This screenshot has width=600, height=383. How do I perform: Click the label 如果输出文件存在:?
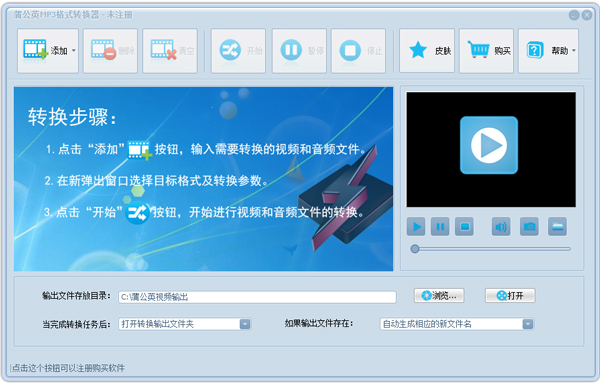pos(319,324)
